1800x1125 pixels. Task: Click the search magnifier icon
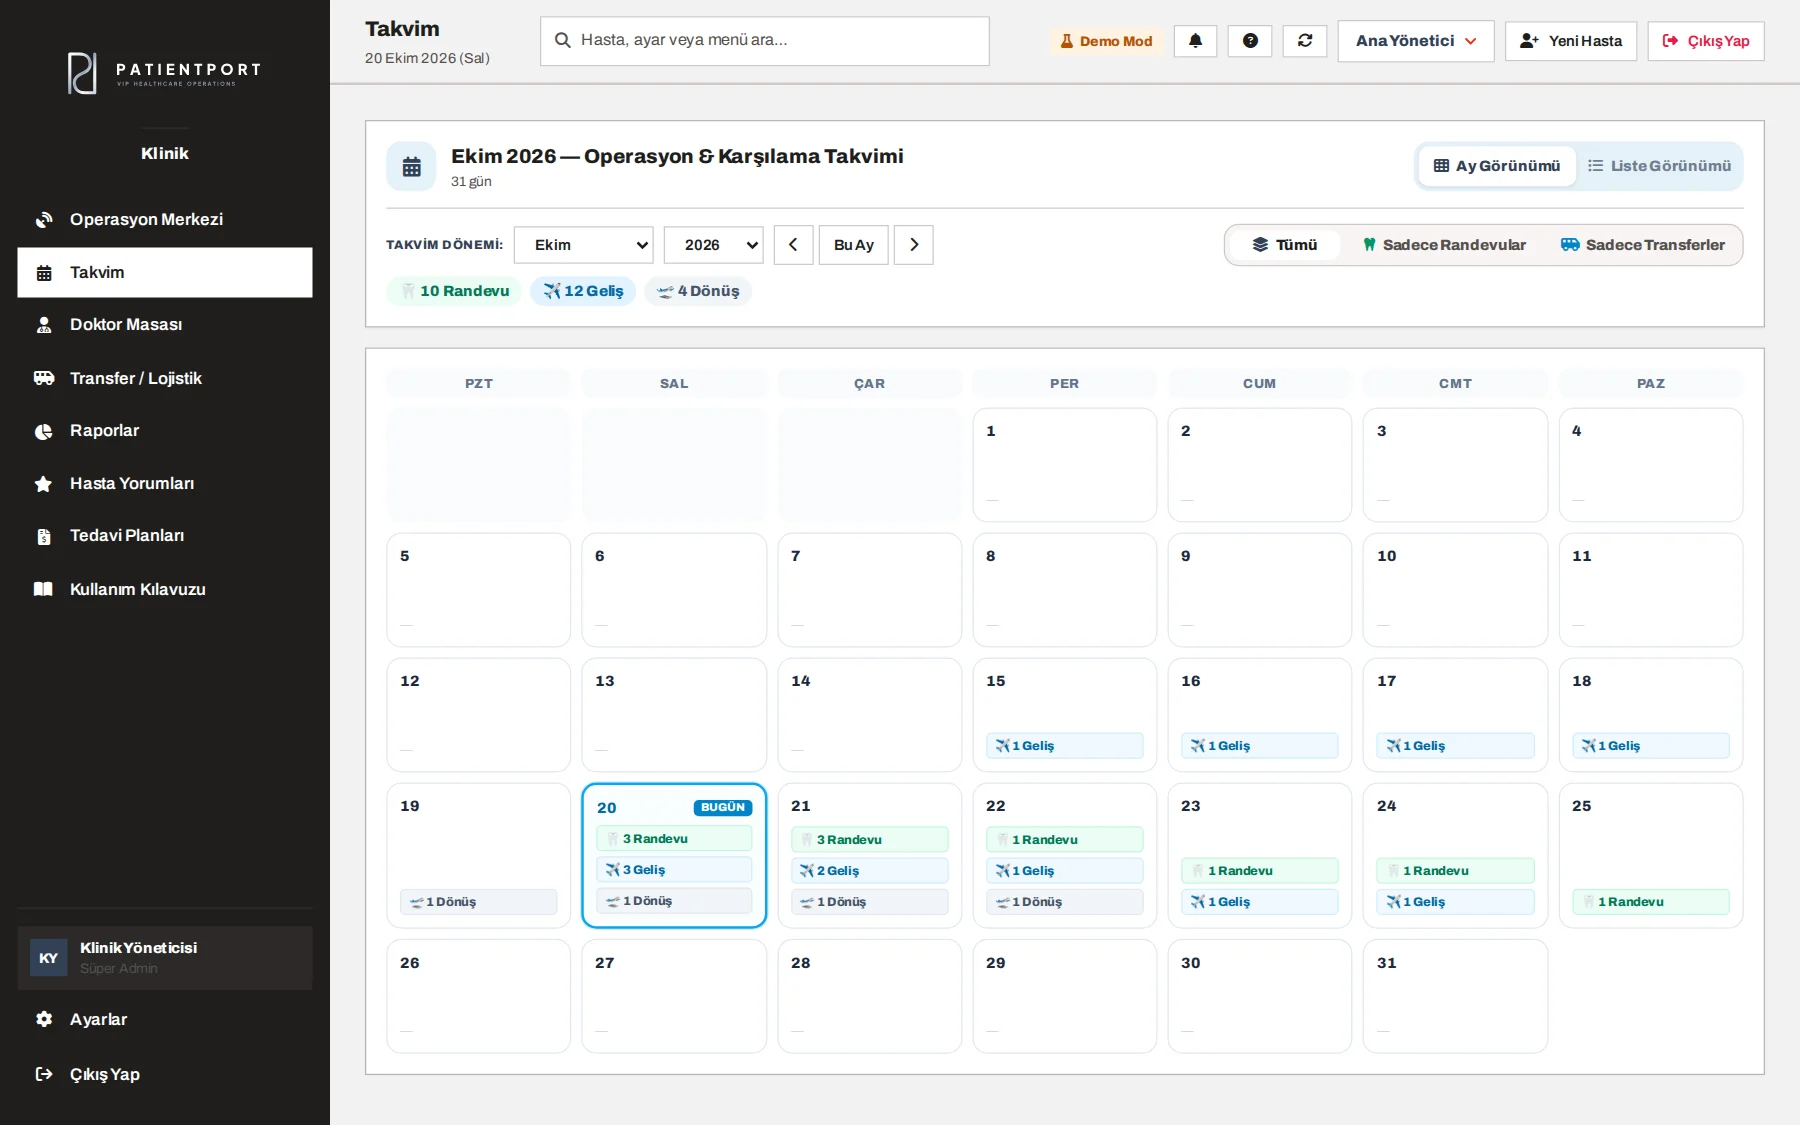point(563,40)
